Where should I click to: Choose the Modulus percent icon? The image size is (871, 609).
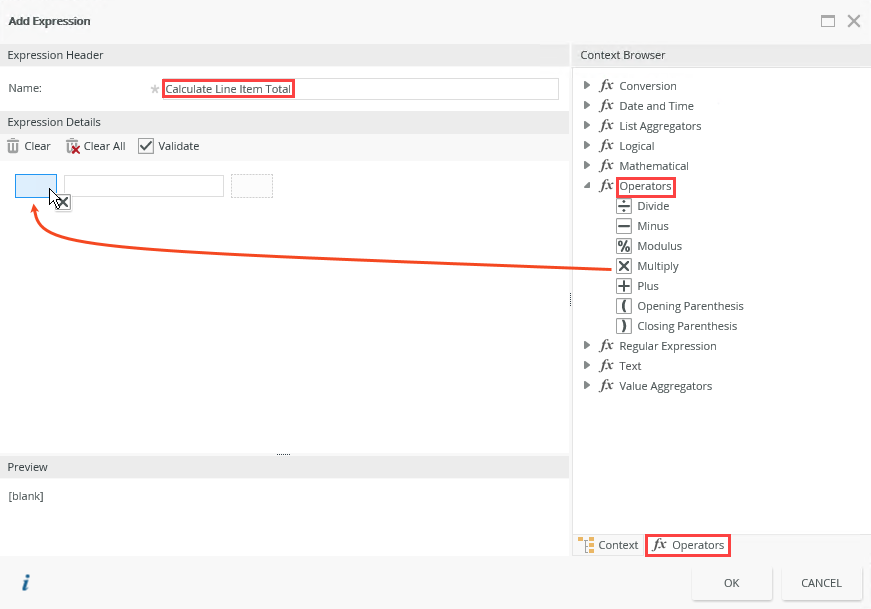coord(624,246)
